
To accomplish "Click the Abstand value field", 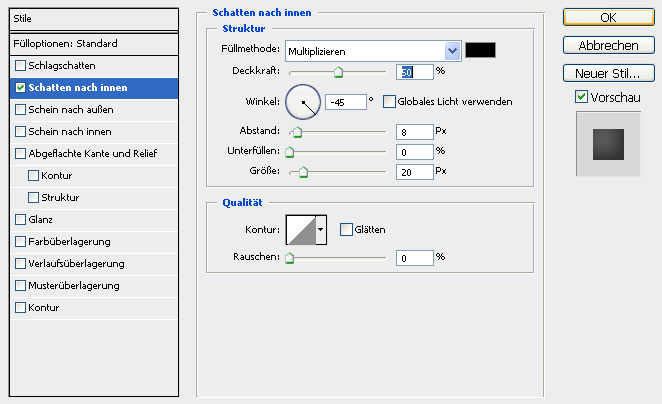I will 415,132.
